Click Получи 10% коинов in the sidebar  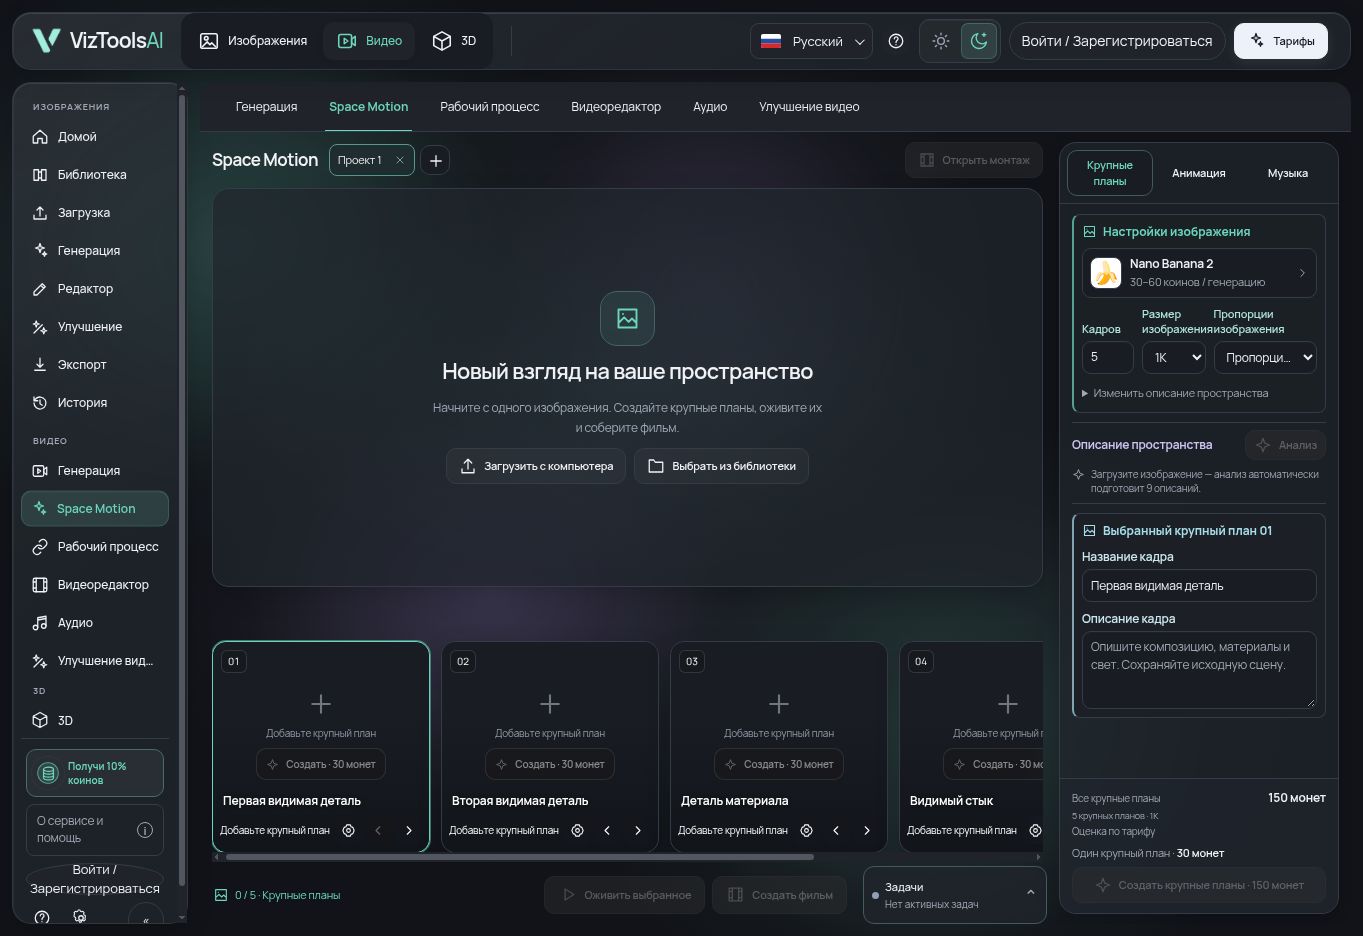click(95, 773)
